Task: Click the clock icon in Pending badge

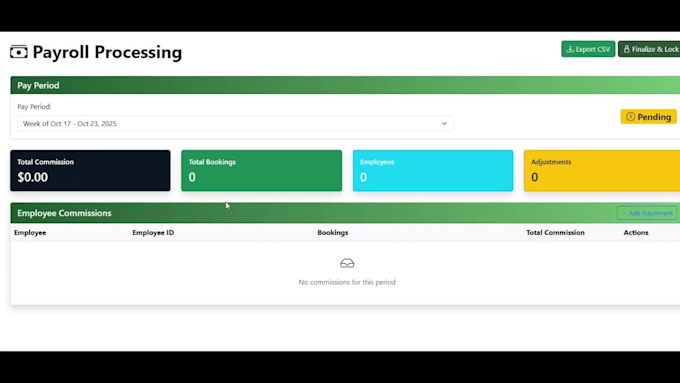Action: pyautogui.click(x=631, y=116)
